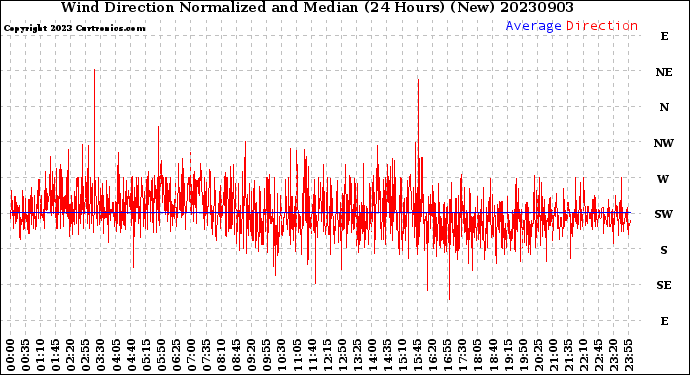
Task: Click the 07:35 time axis label
Action: [x=206, y=355]
